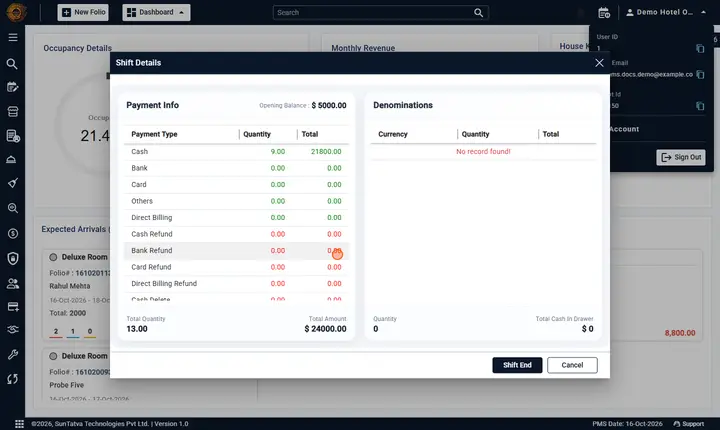Open the room service bell icon
The height and width of the screenshot is (430, 720).
pyautogui.click(x=11, y=159)
